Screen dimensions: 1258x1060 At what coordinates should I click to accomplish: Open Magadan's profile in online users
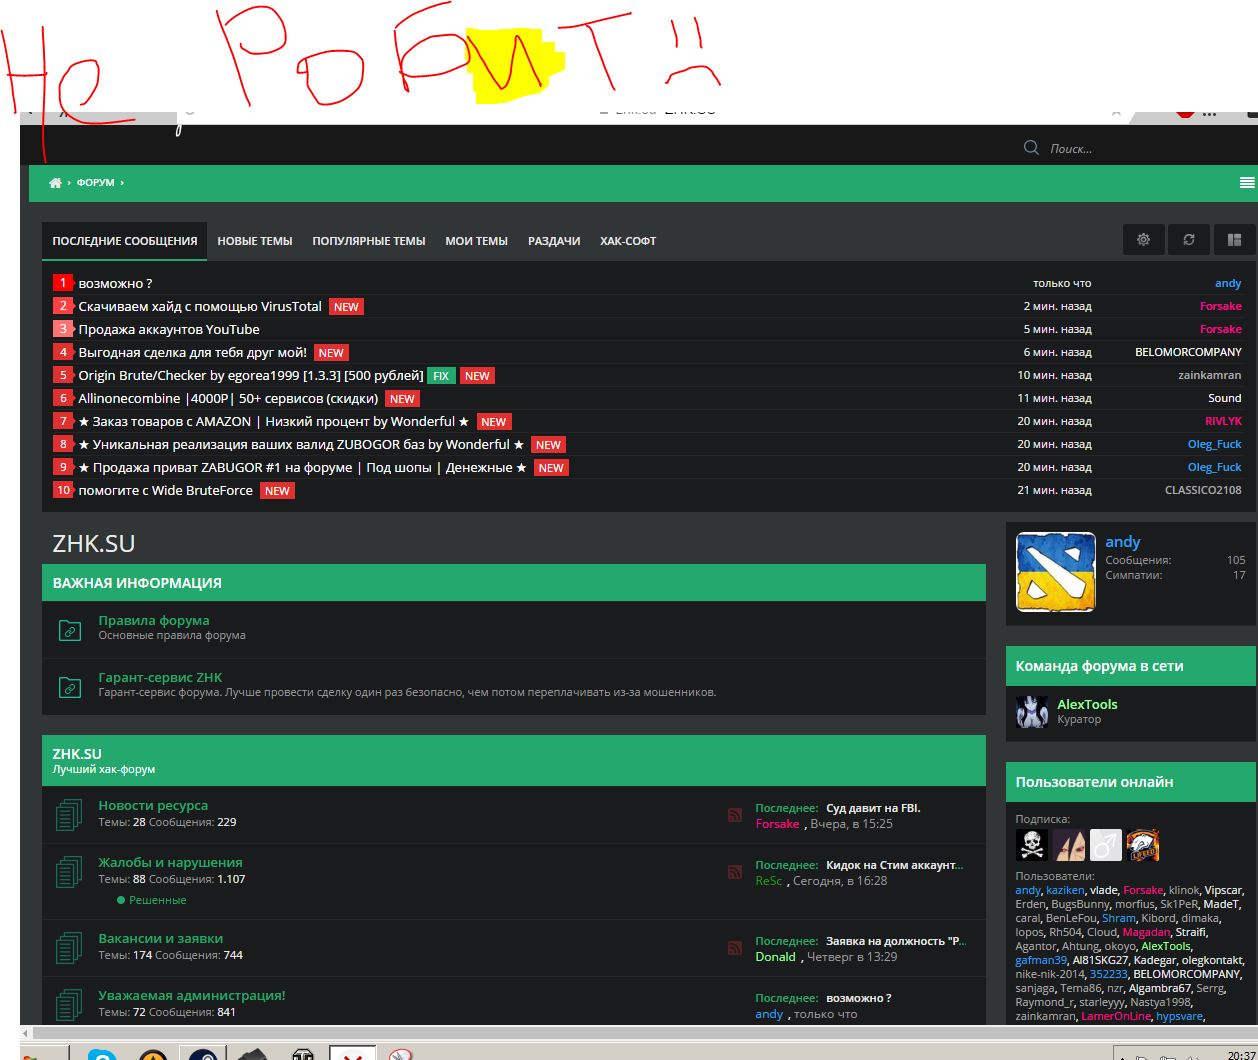[1146, 932]
